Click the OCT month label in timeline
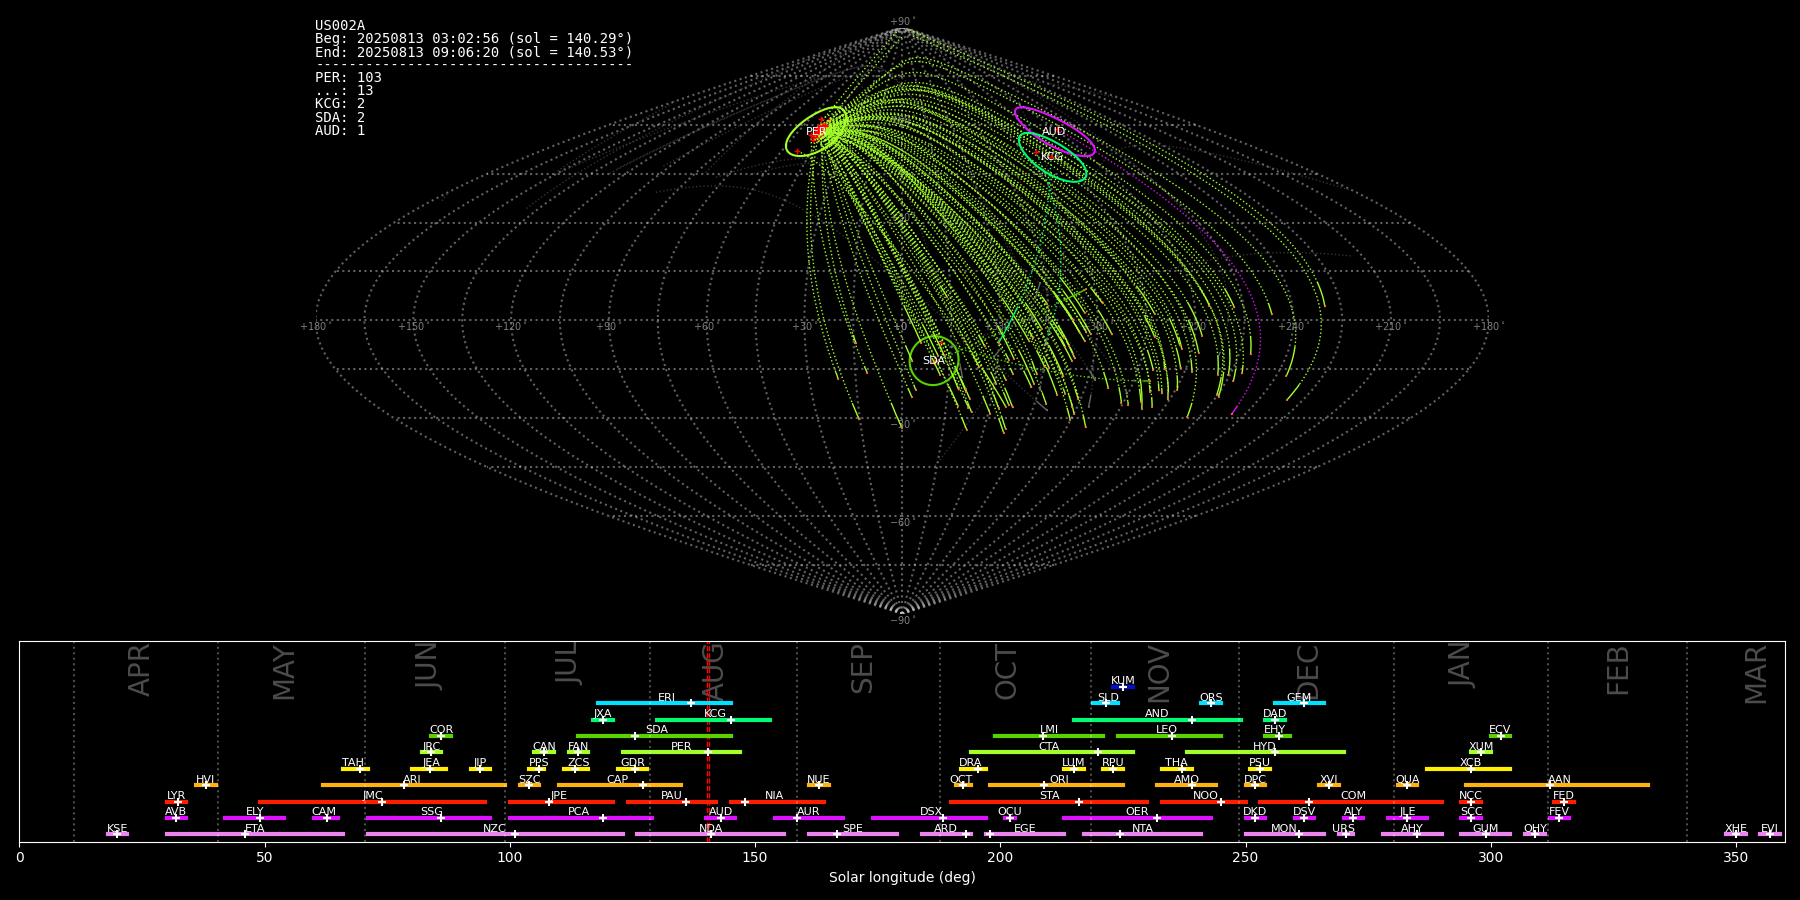 pos(1006,673)
